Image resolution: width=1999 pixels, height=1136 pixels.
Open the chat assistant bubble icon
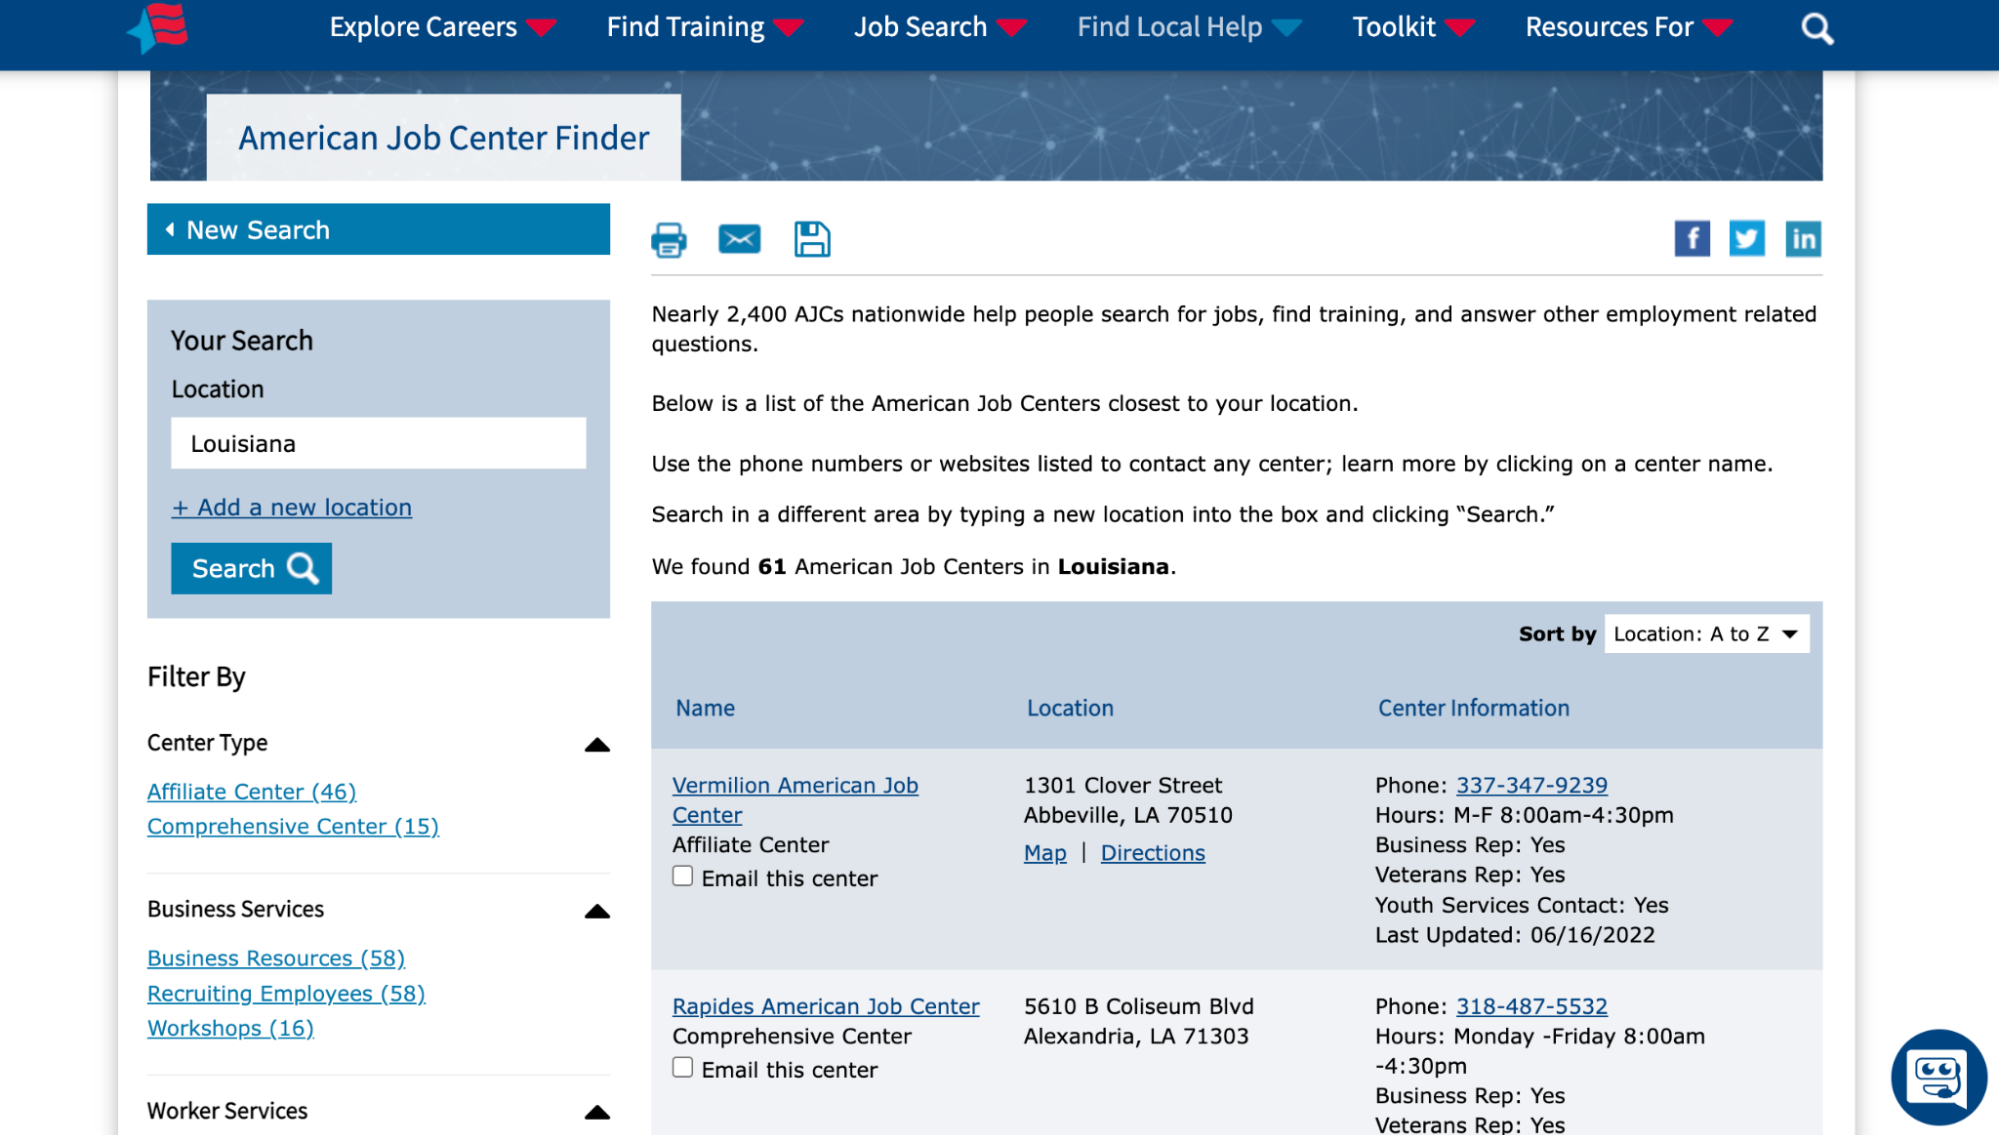(1938, 1077)
